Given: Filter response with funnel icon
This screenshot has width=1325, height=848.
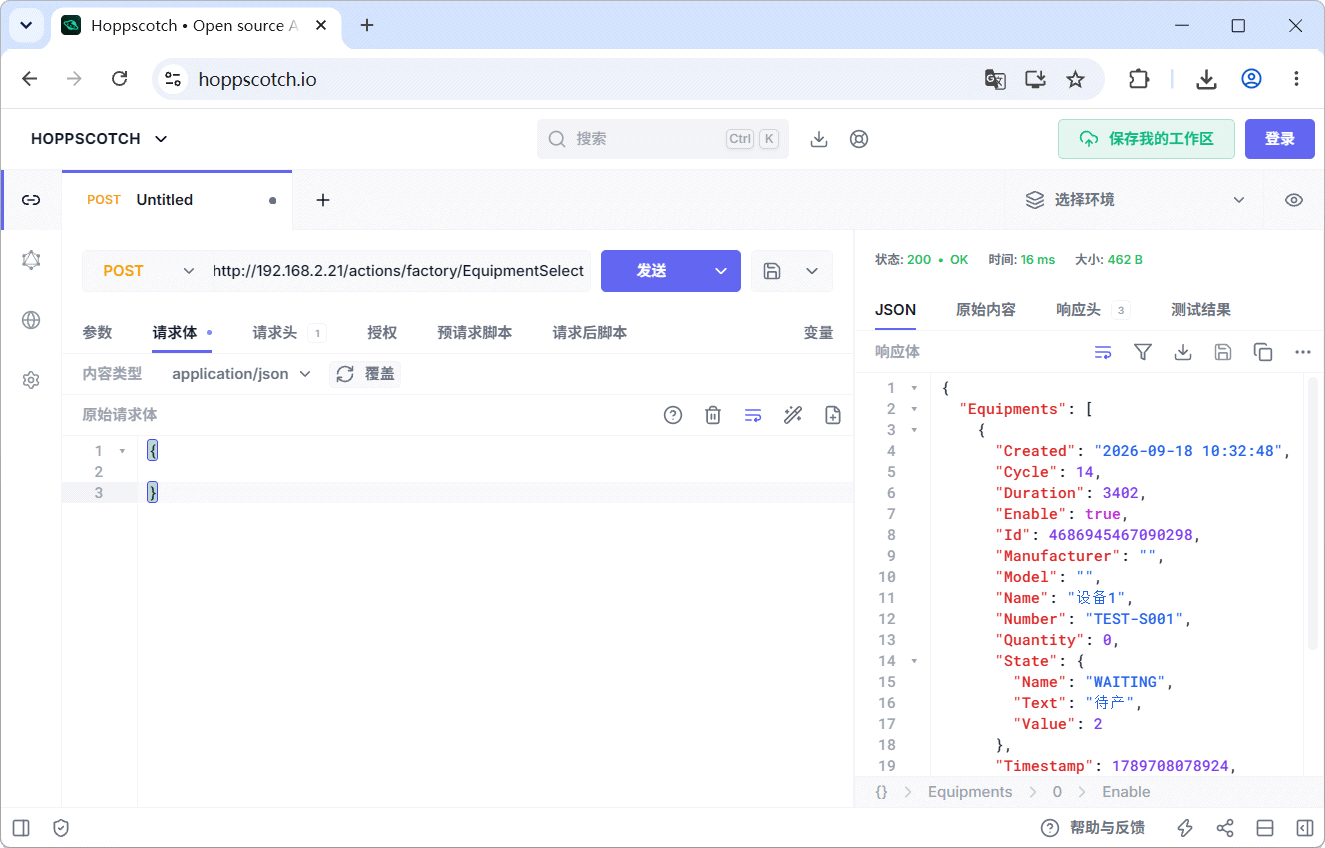Looking at the screenshot, I should [1143, 352].
